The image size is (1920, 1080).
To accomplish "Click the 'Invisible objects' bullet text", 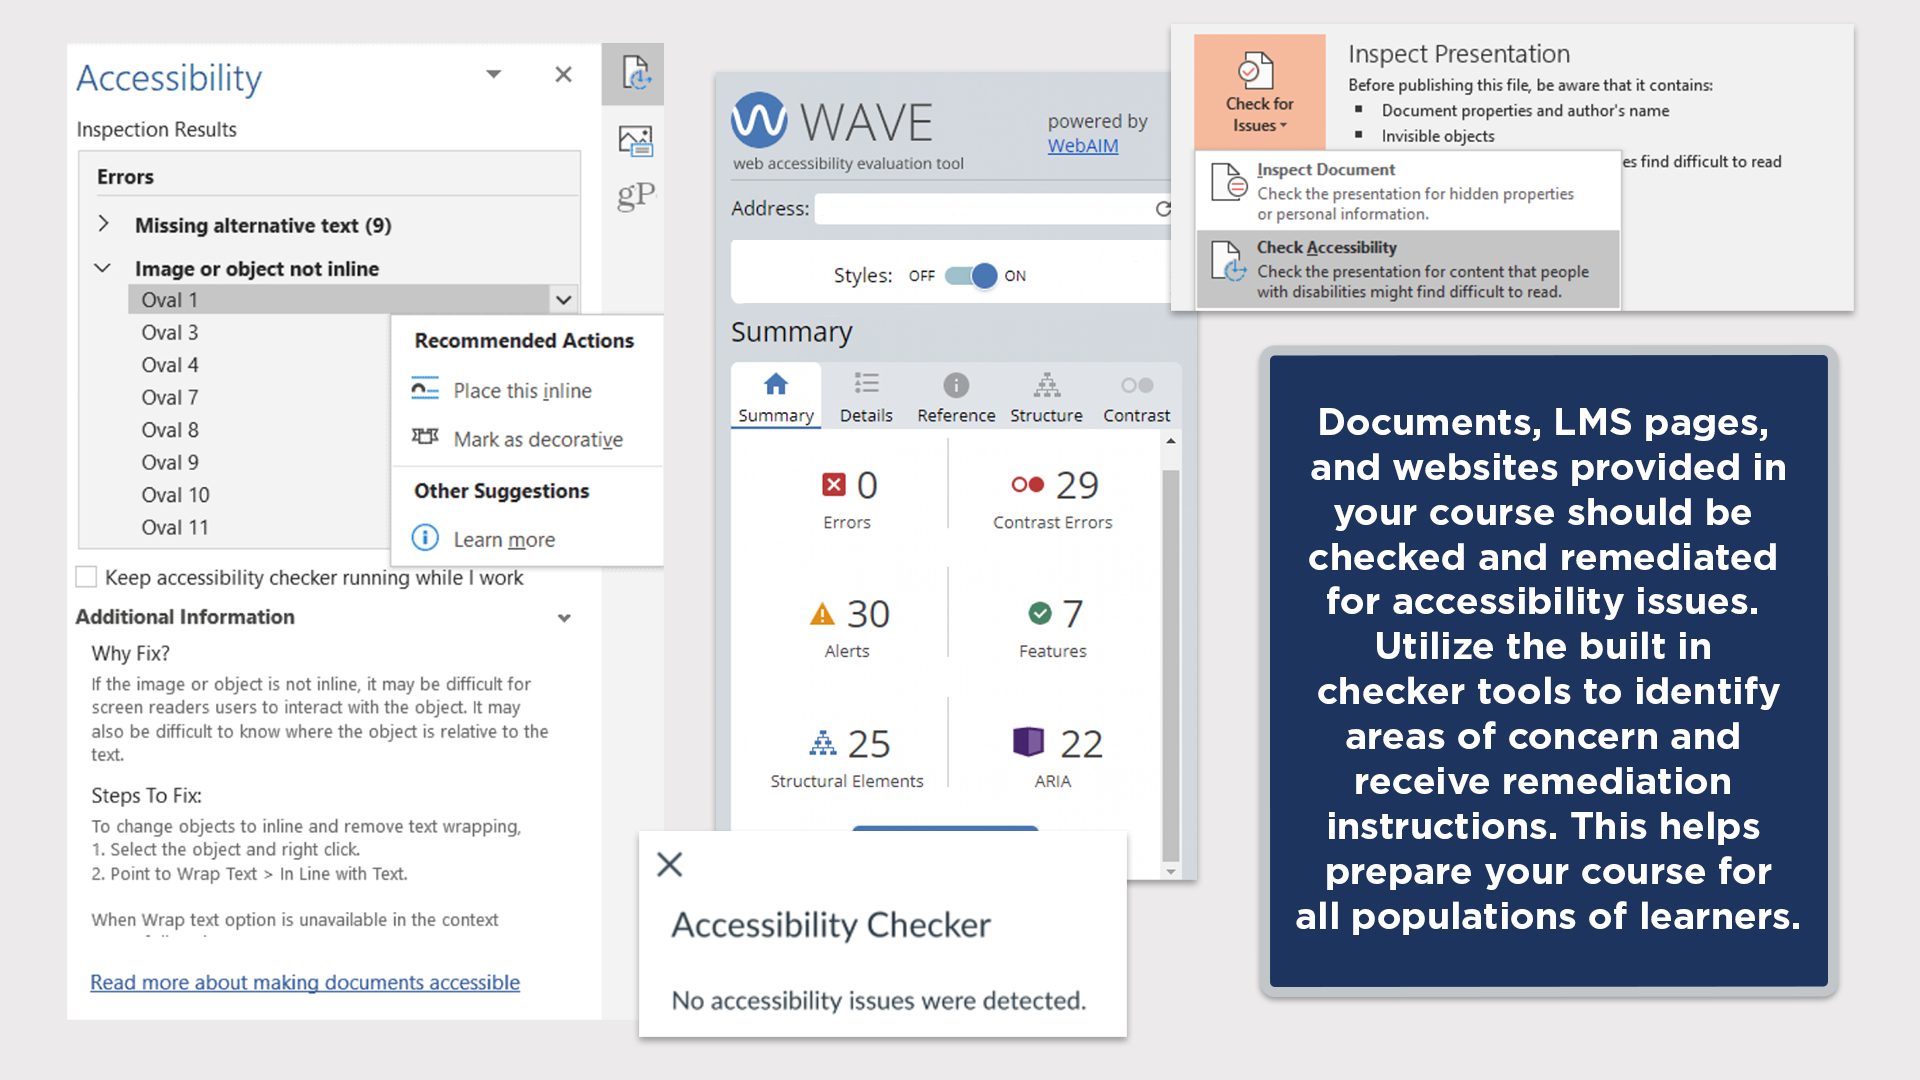I will [x=1438, y=136].
